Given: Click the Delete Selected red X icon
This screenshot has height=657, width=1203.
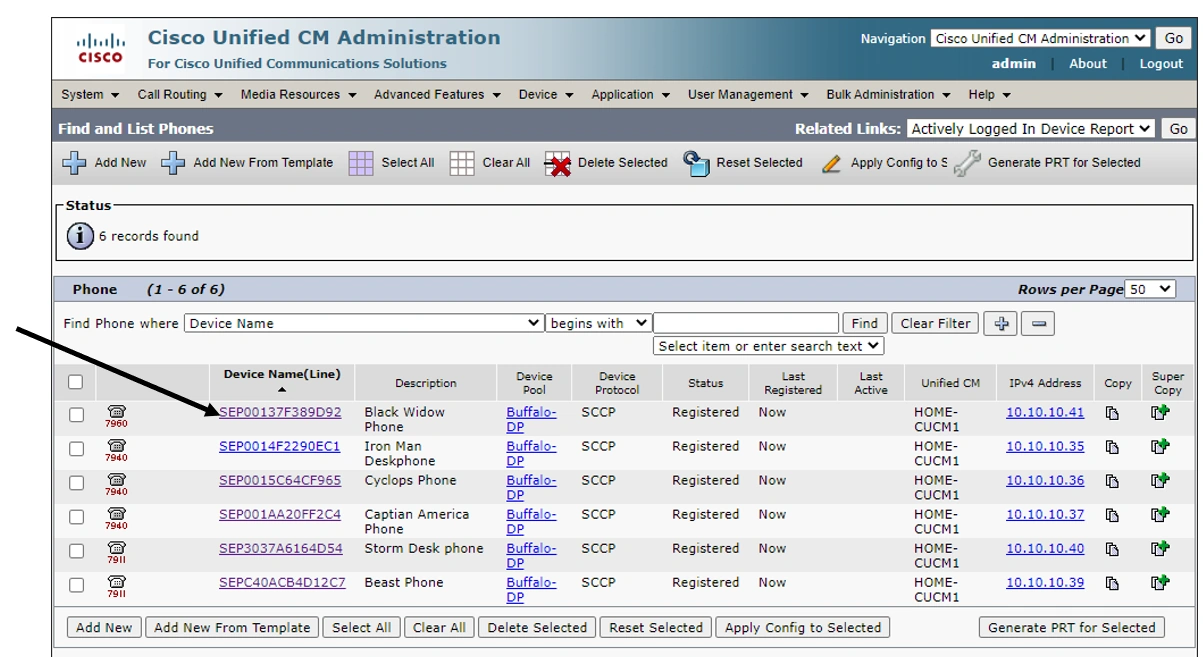Looking at the screenshot, I should 558,164.
